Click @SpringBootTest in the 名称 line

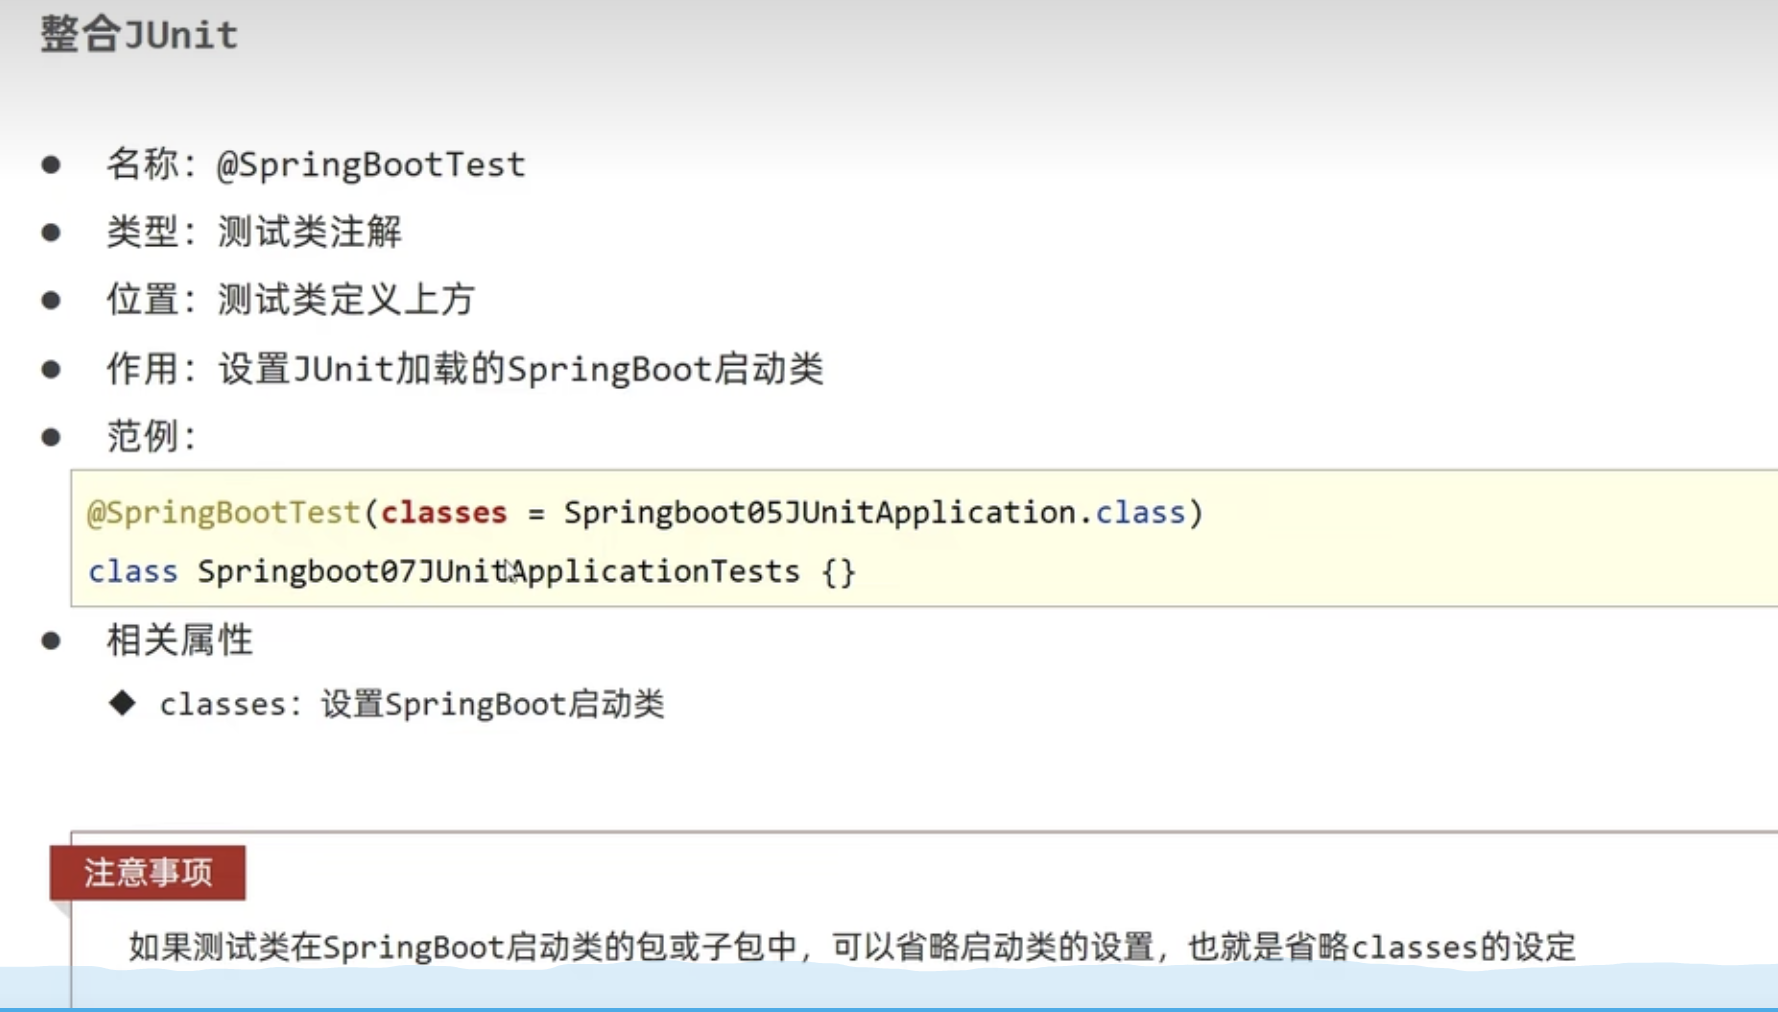pyautogui.click(x=370, y=165)
